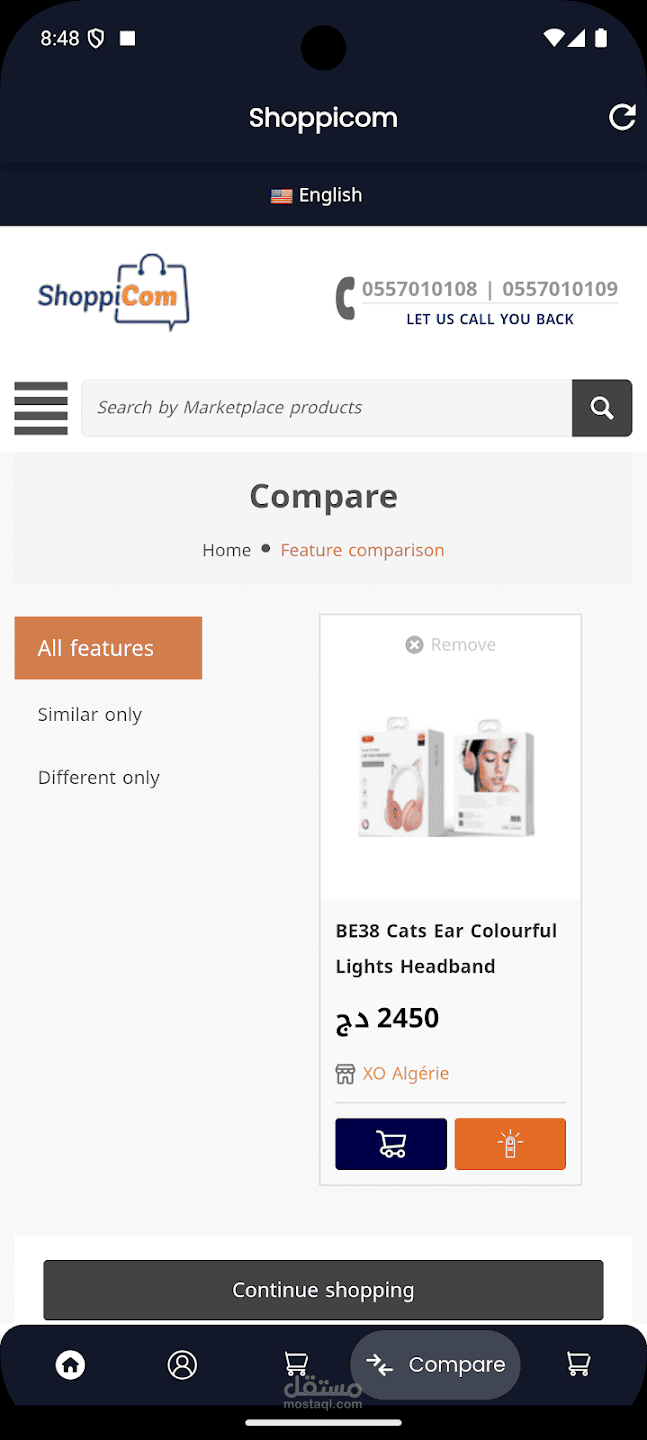This screenshot has width=647, height=1440.
Task: Tap the ShoppiCom logo
Action: click(113, 292)
